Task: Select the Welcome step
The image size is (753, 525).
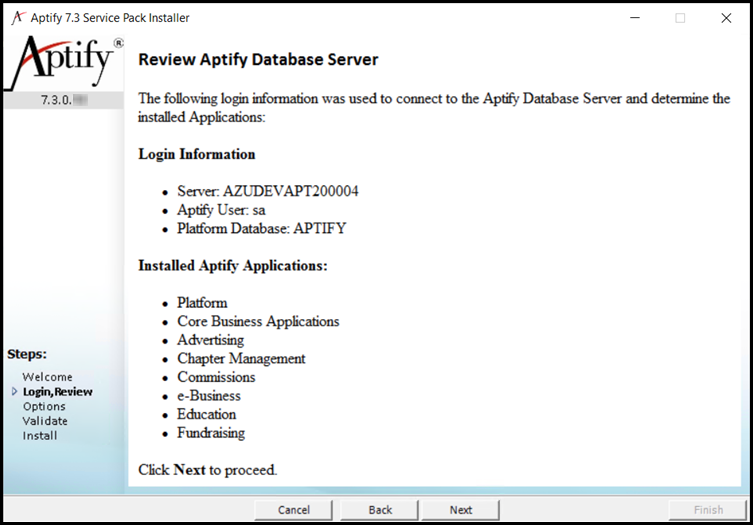Action: click(x=47, y=377)
